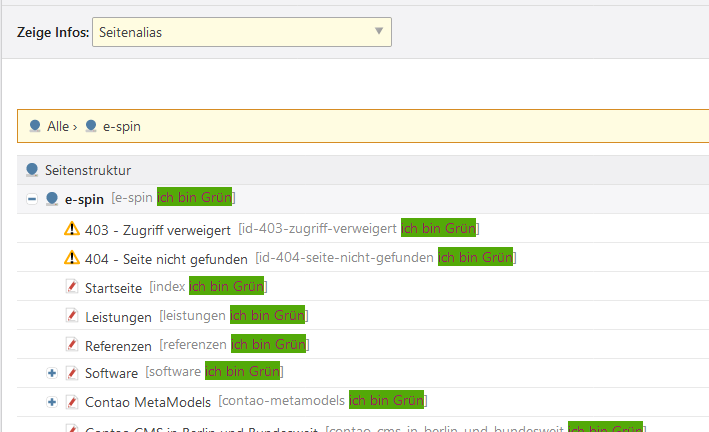This screenshot has width=709, height=432.
Task: Open the Software page
Action: click(x=111, y=373)
